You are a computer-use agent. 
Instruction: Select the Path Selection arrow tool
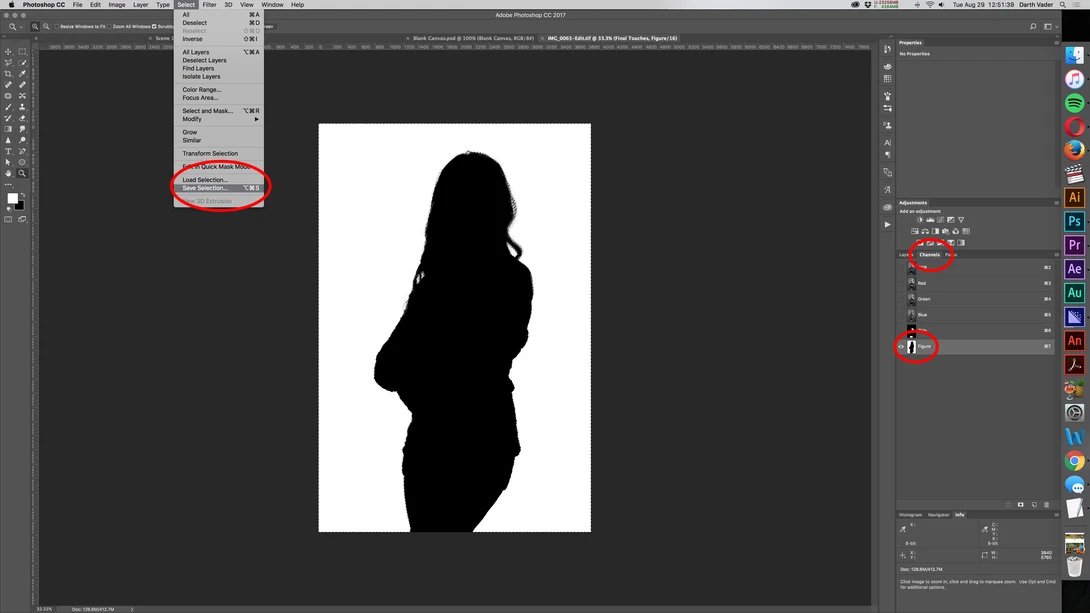coord(8,163)
